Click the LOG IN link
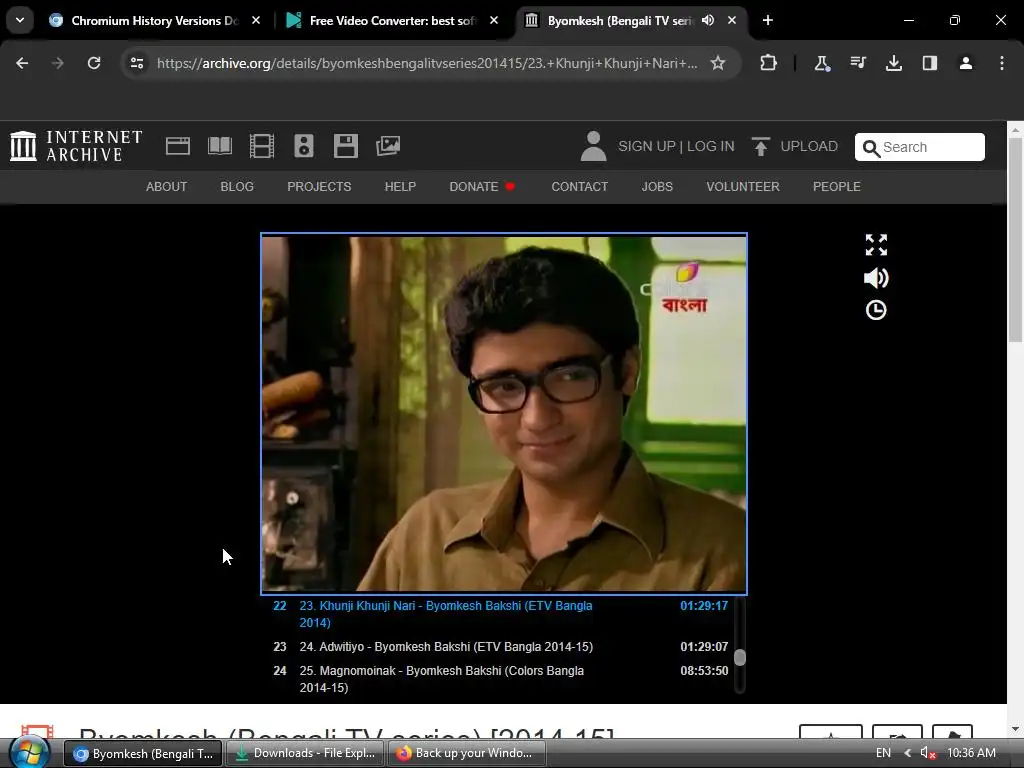Screen dimensions: 1024x768 [711, 146]
